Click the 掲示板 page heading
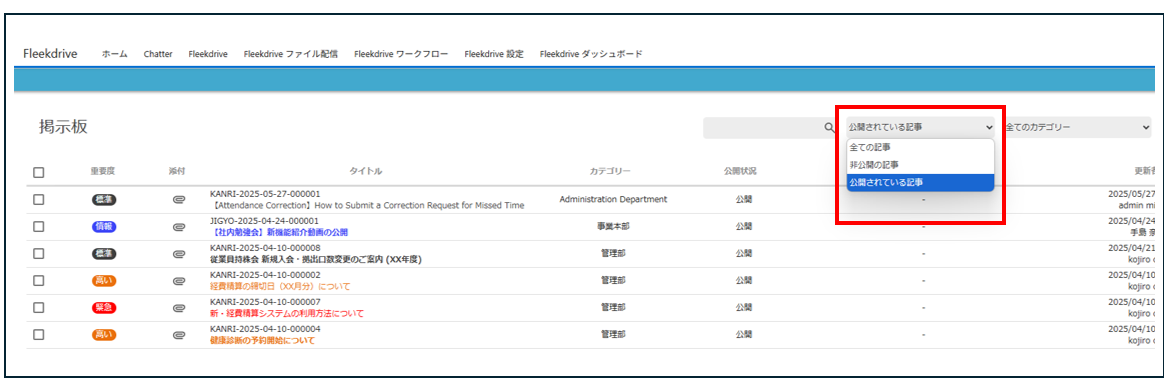This screenshot has width=1167, height=382. click(x=63, y=127)
